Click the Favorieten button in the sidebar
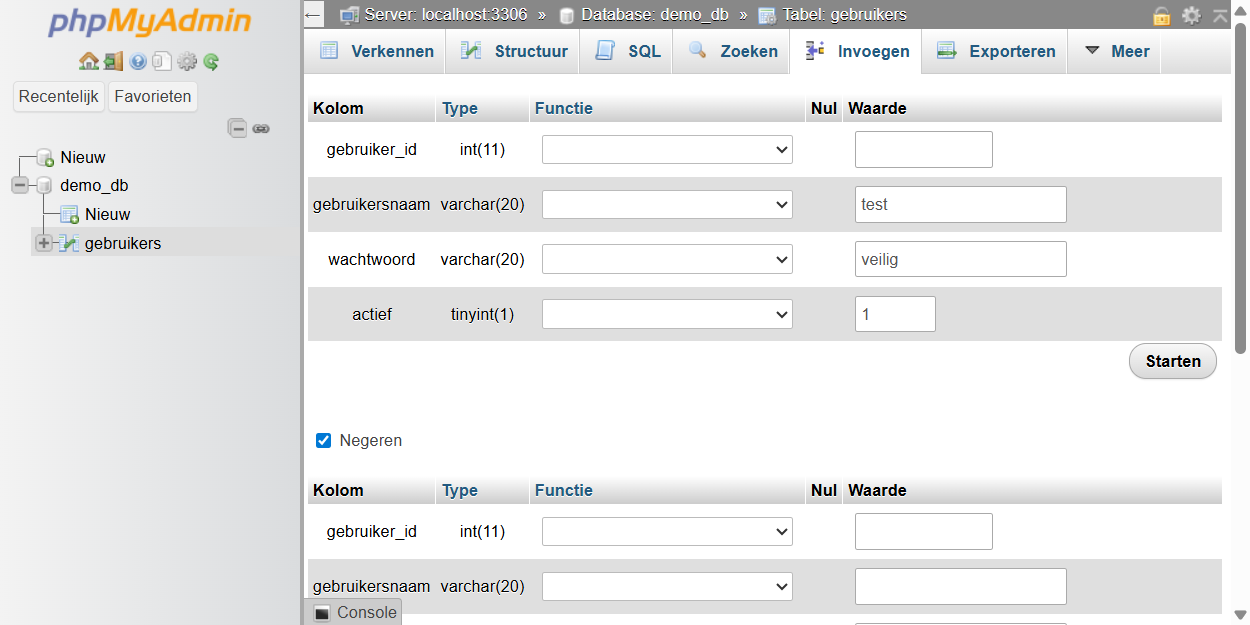 point(153,97)
